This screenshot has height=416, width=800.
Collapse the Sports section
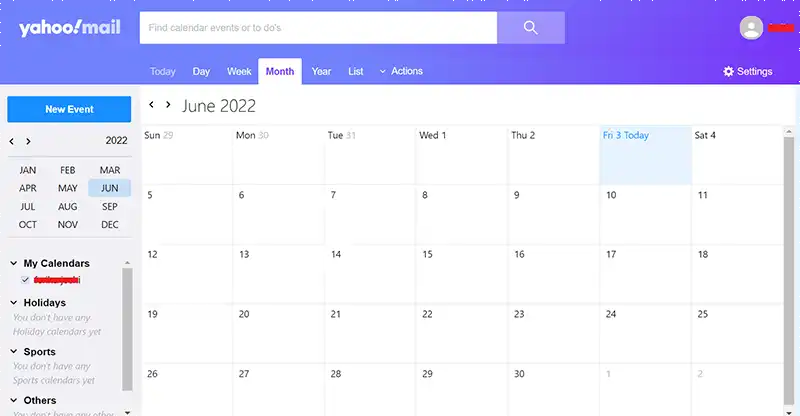[14, 352]
